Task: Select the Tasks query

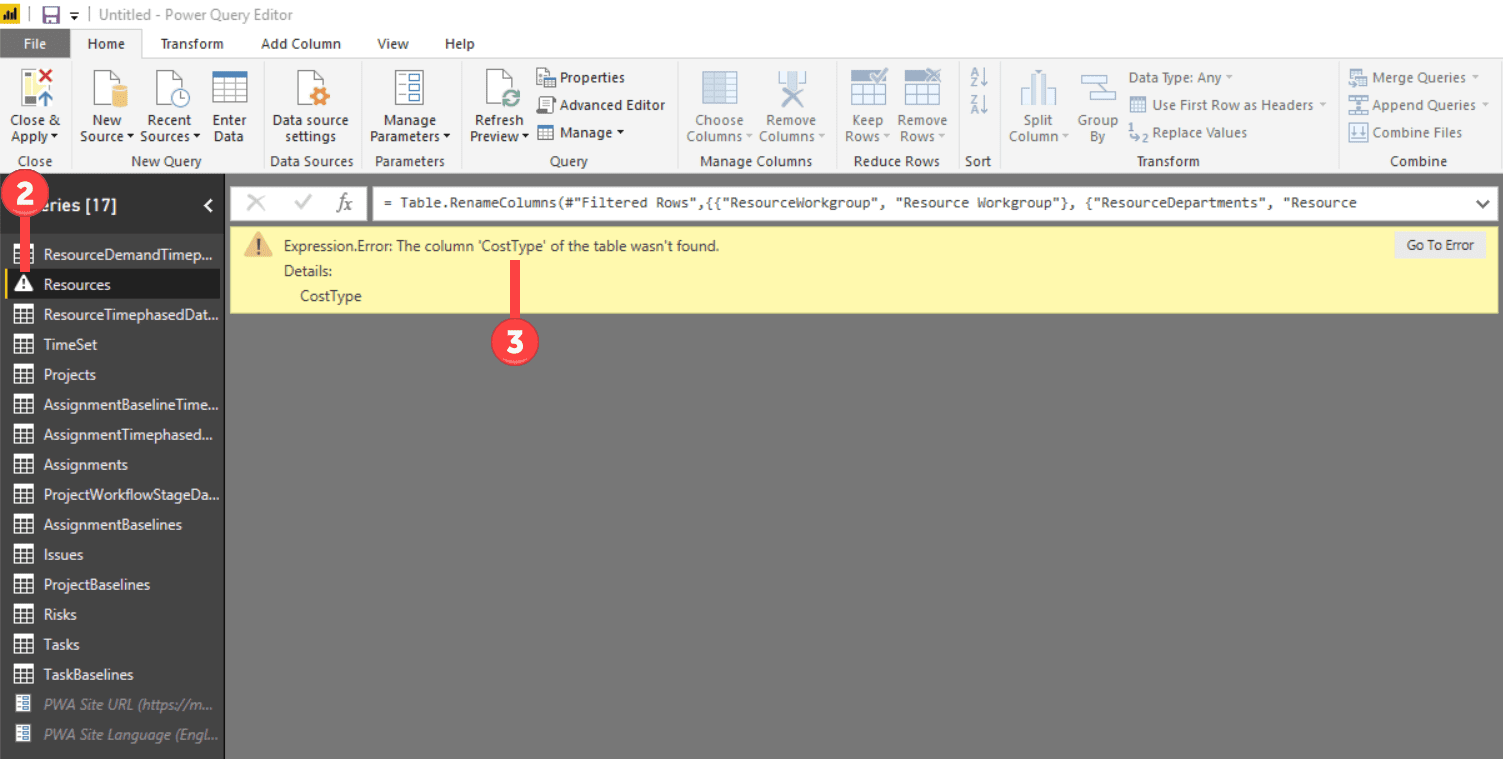Action: coord(113,644)
